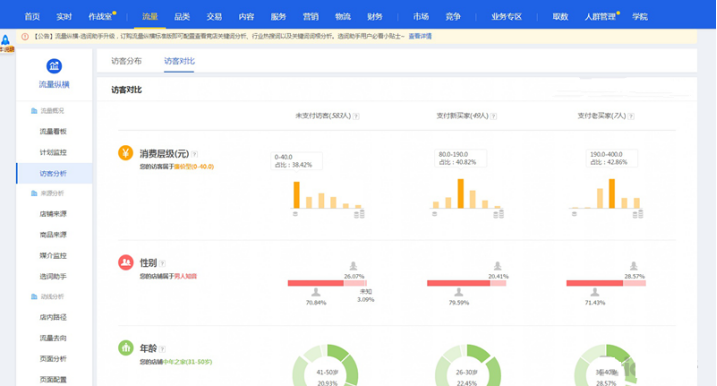Click the highlighted 190.0-400.0 bar in 支付老买家 chart
717x386 pixels.
click(612, 194)
